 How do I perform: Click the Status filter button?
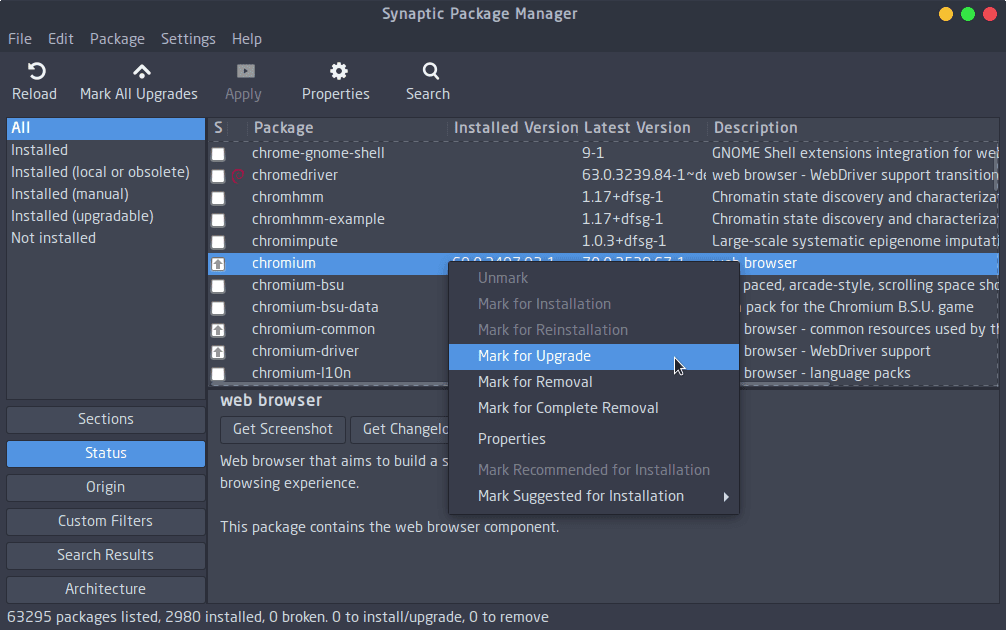coord(106,454)
